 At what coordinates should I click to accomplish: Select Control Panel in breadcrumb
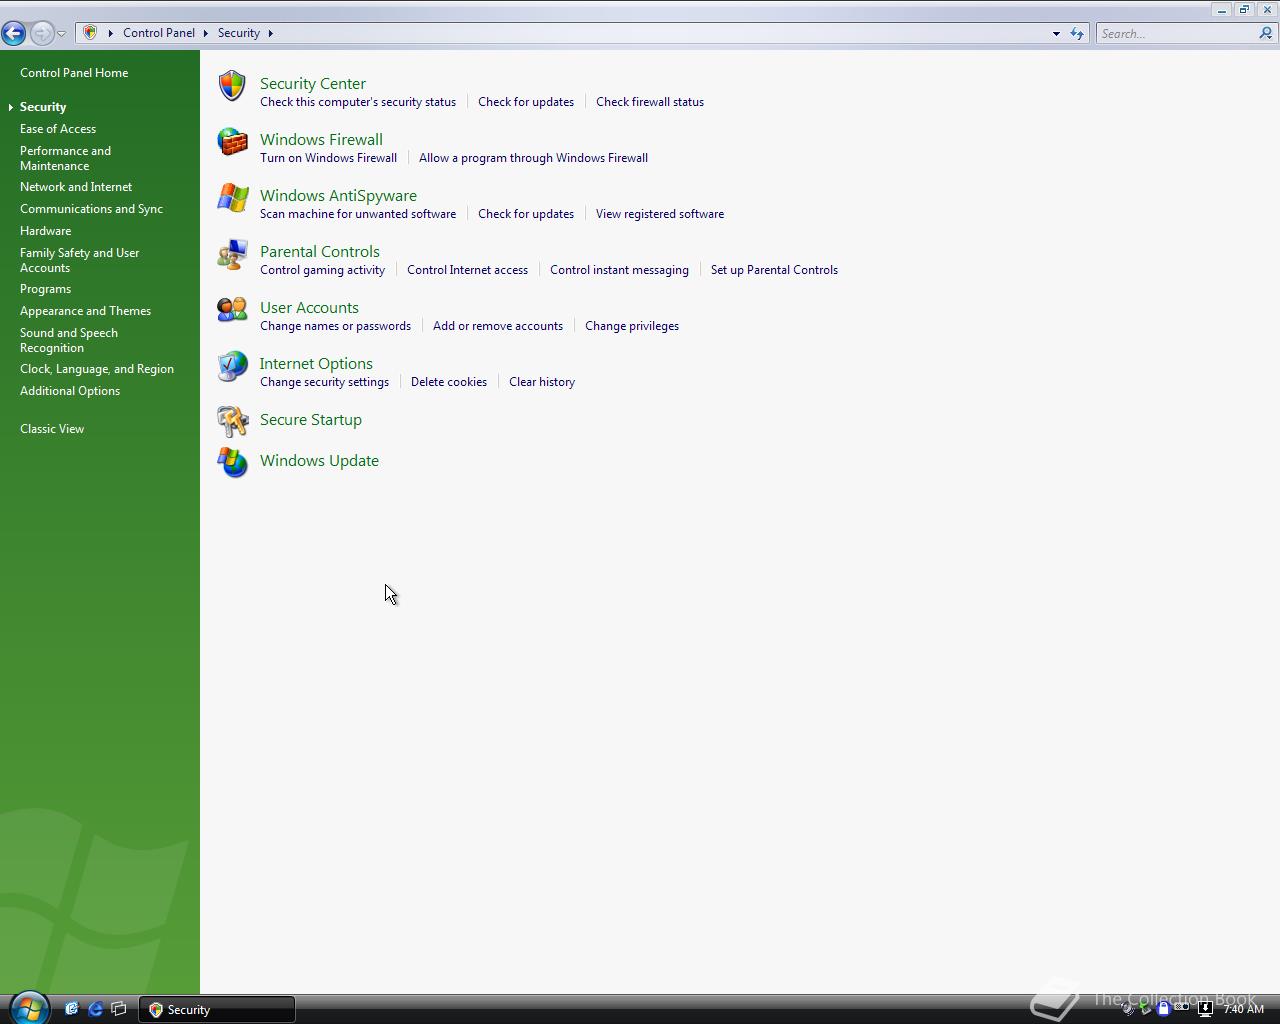[x=159, y=33]
